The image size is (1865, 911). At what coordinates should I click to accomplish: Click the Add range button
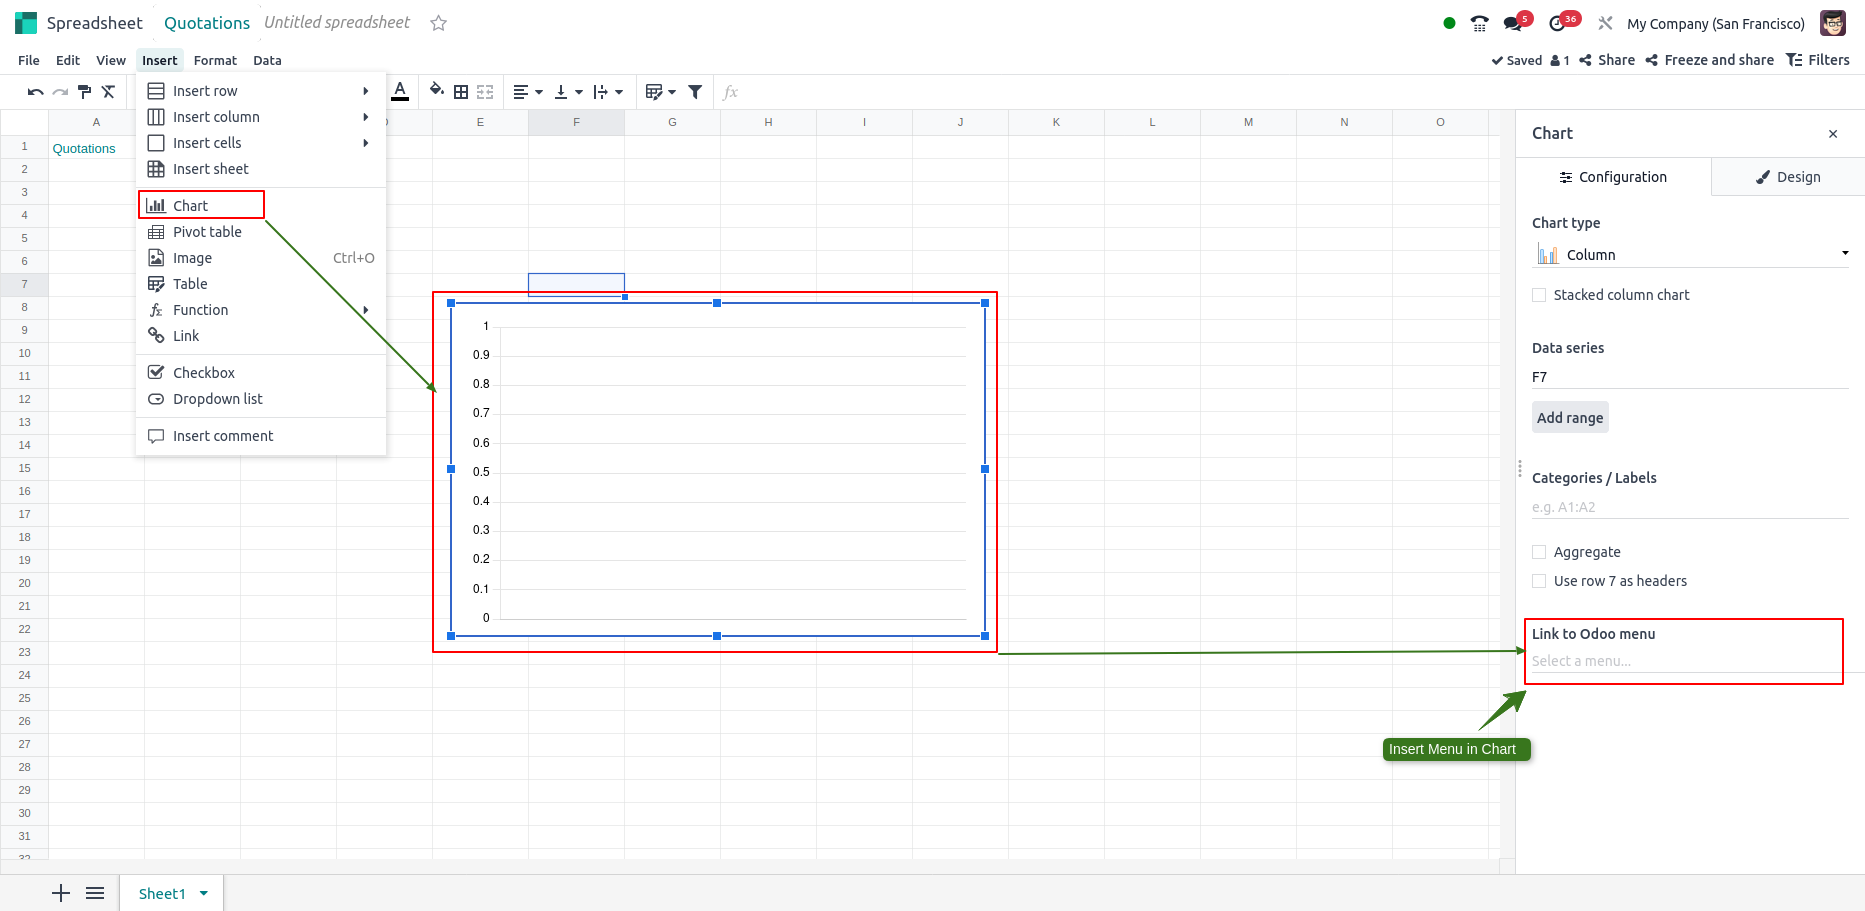click(1570, 418)
